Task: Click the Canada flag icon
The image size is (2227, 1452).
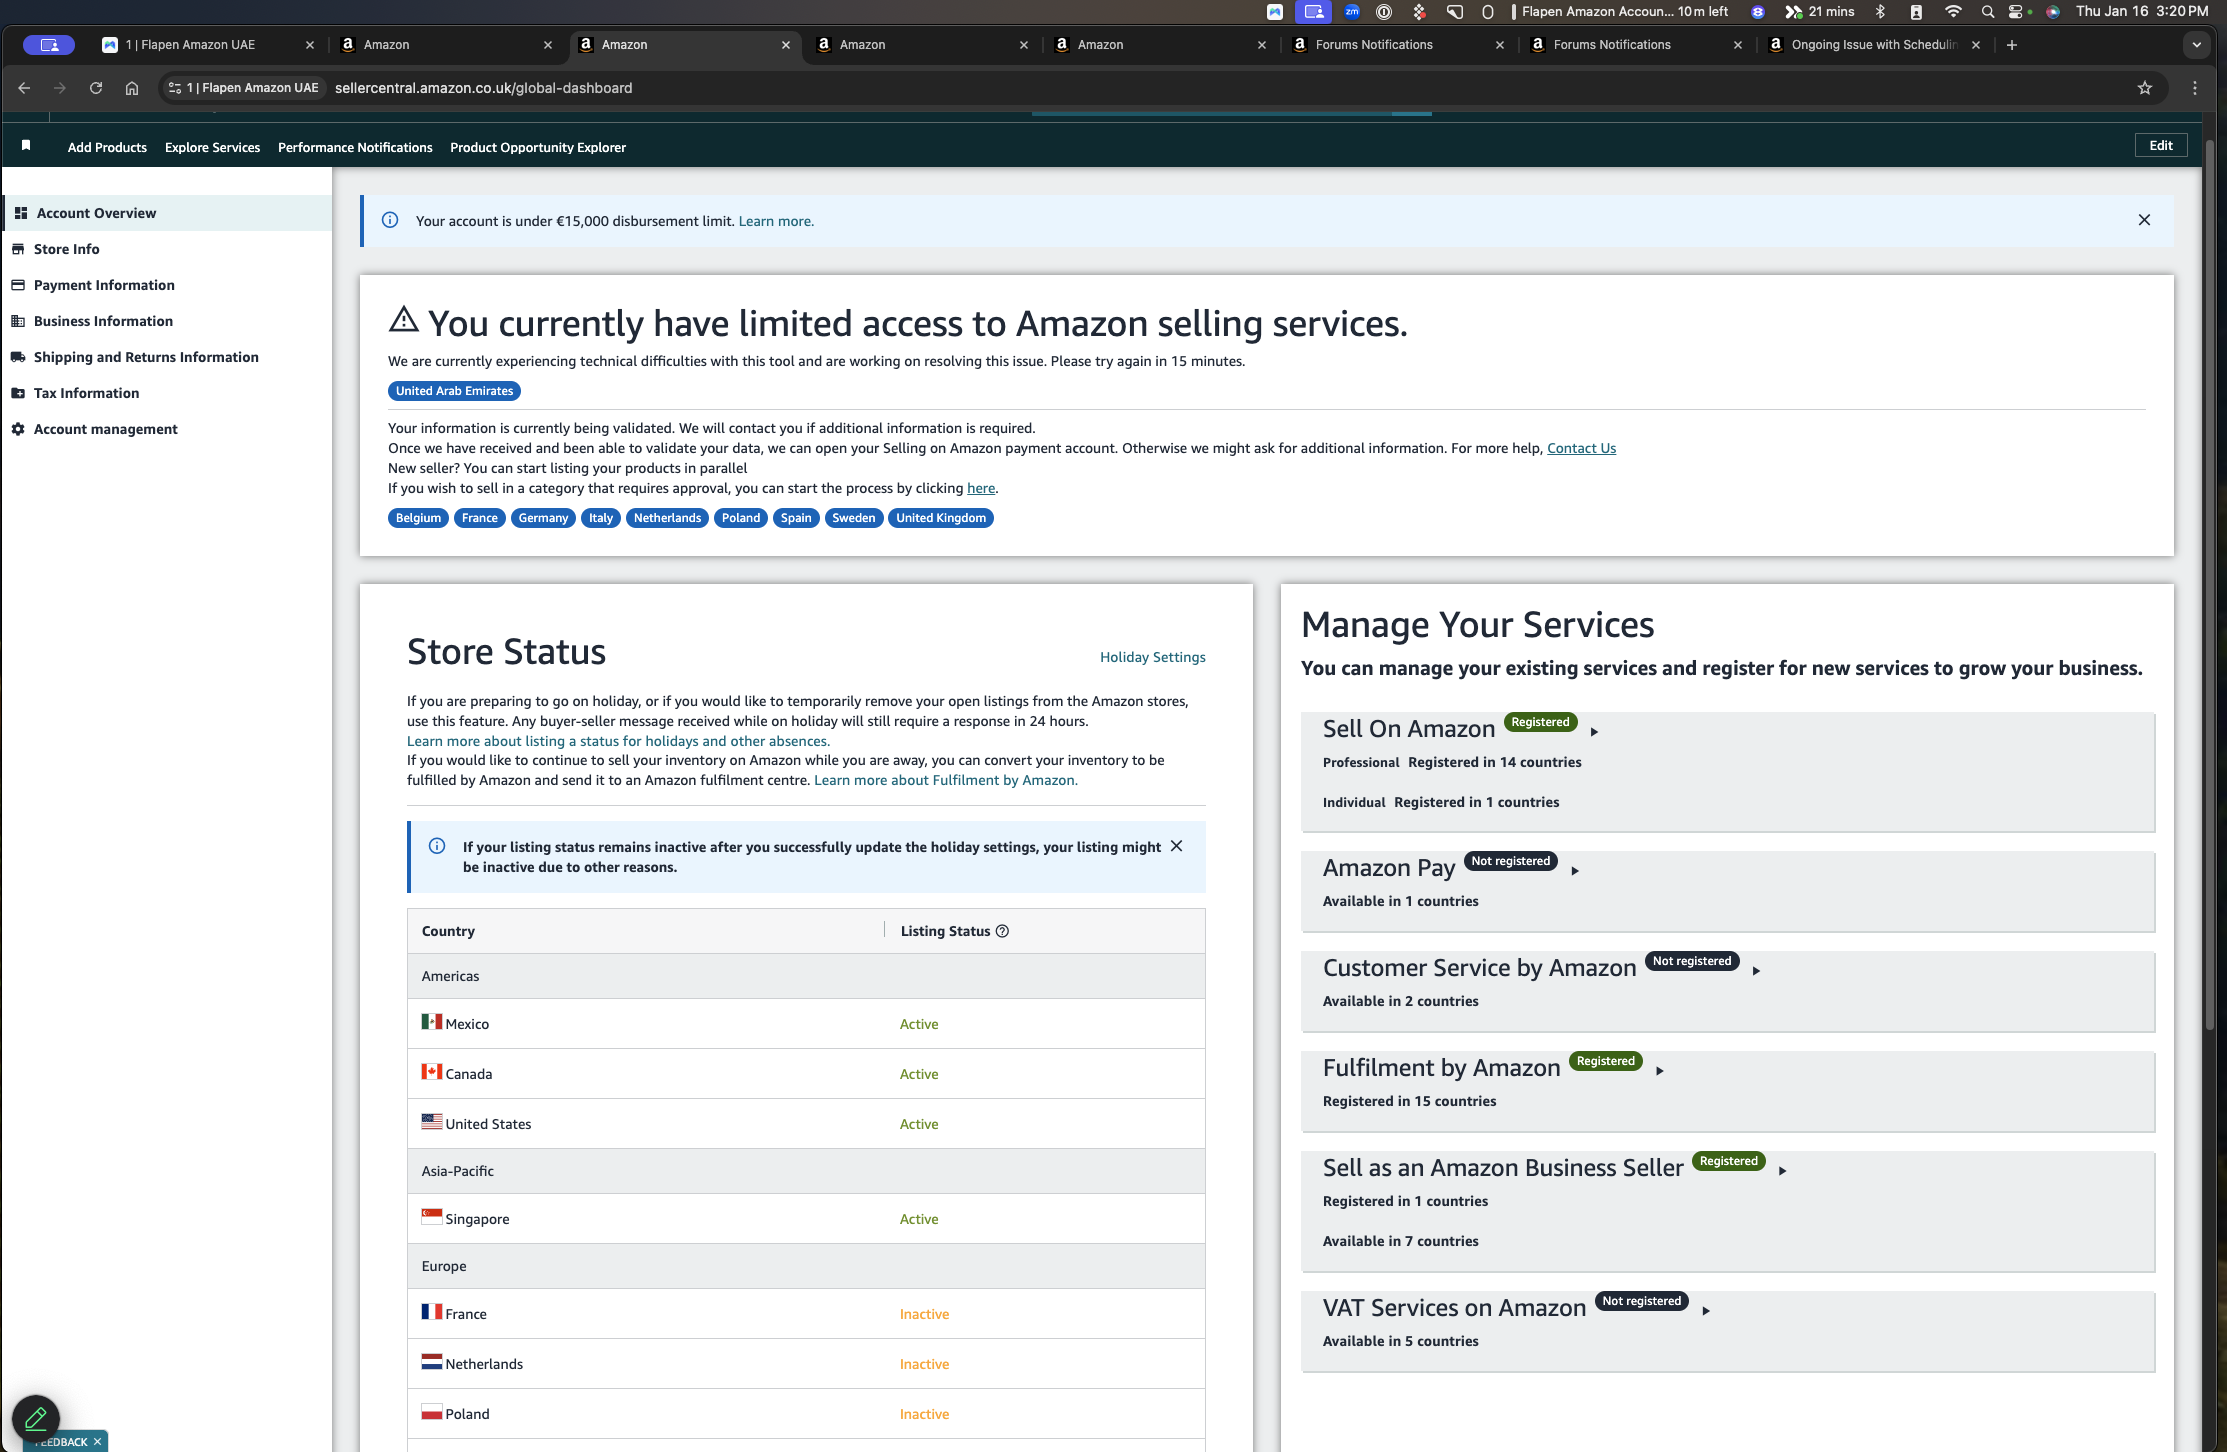Action: (x=432, y=1072)
